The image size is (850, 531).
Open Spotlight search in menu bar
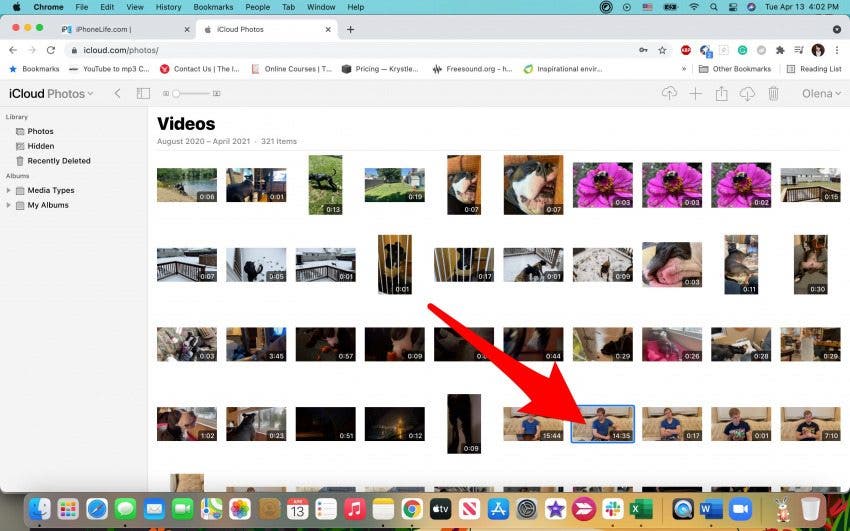coord(713,7)
